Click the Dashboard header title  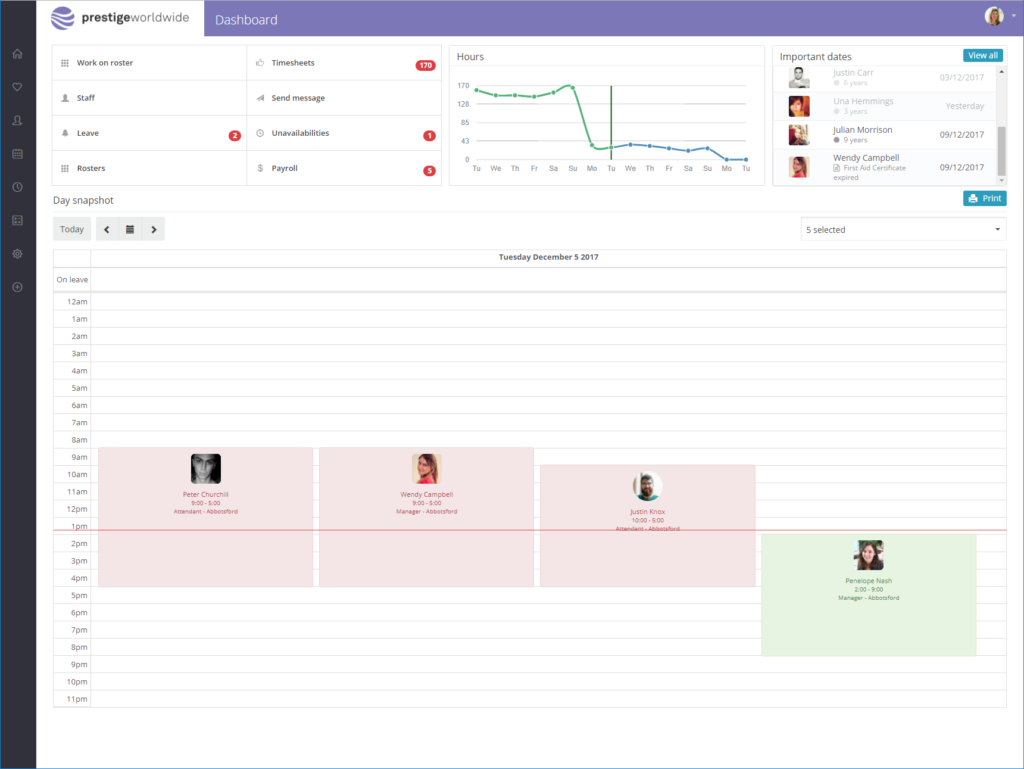coord(246,20)
